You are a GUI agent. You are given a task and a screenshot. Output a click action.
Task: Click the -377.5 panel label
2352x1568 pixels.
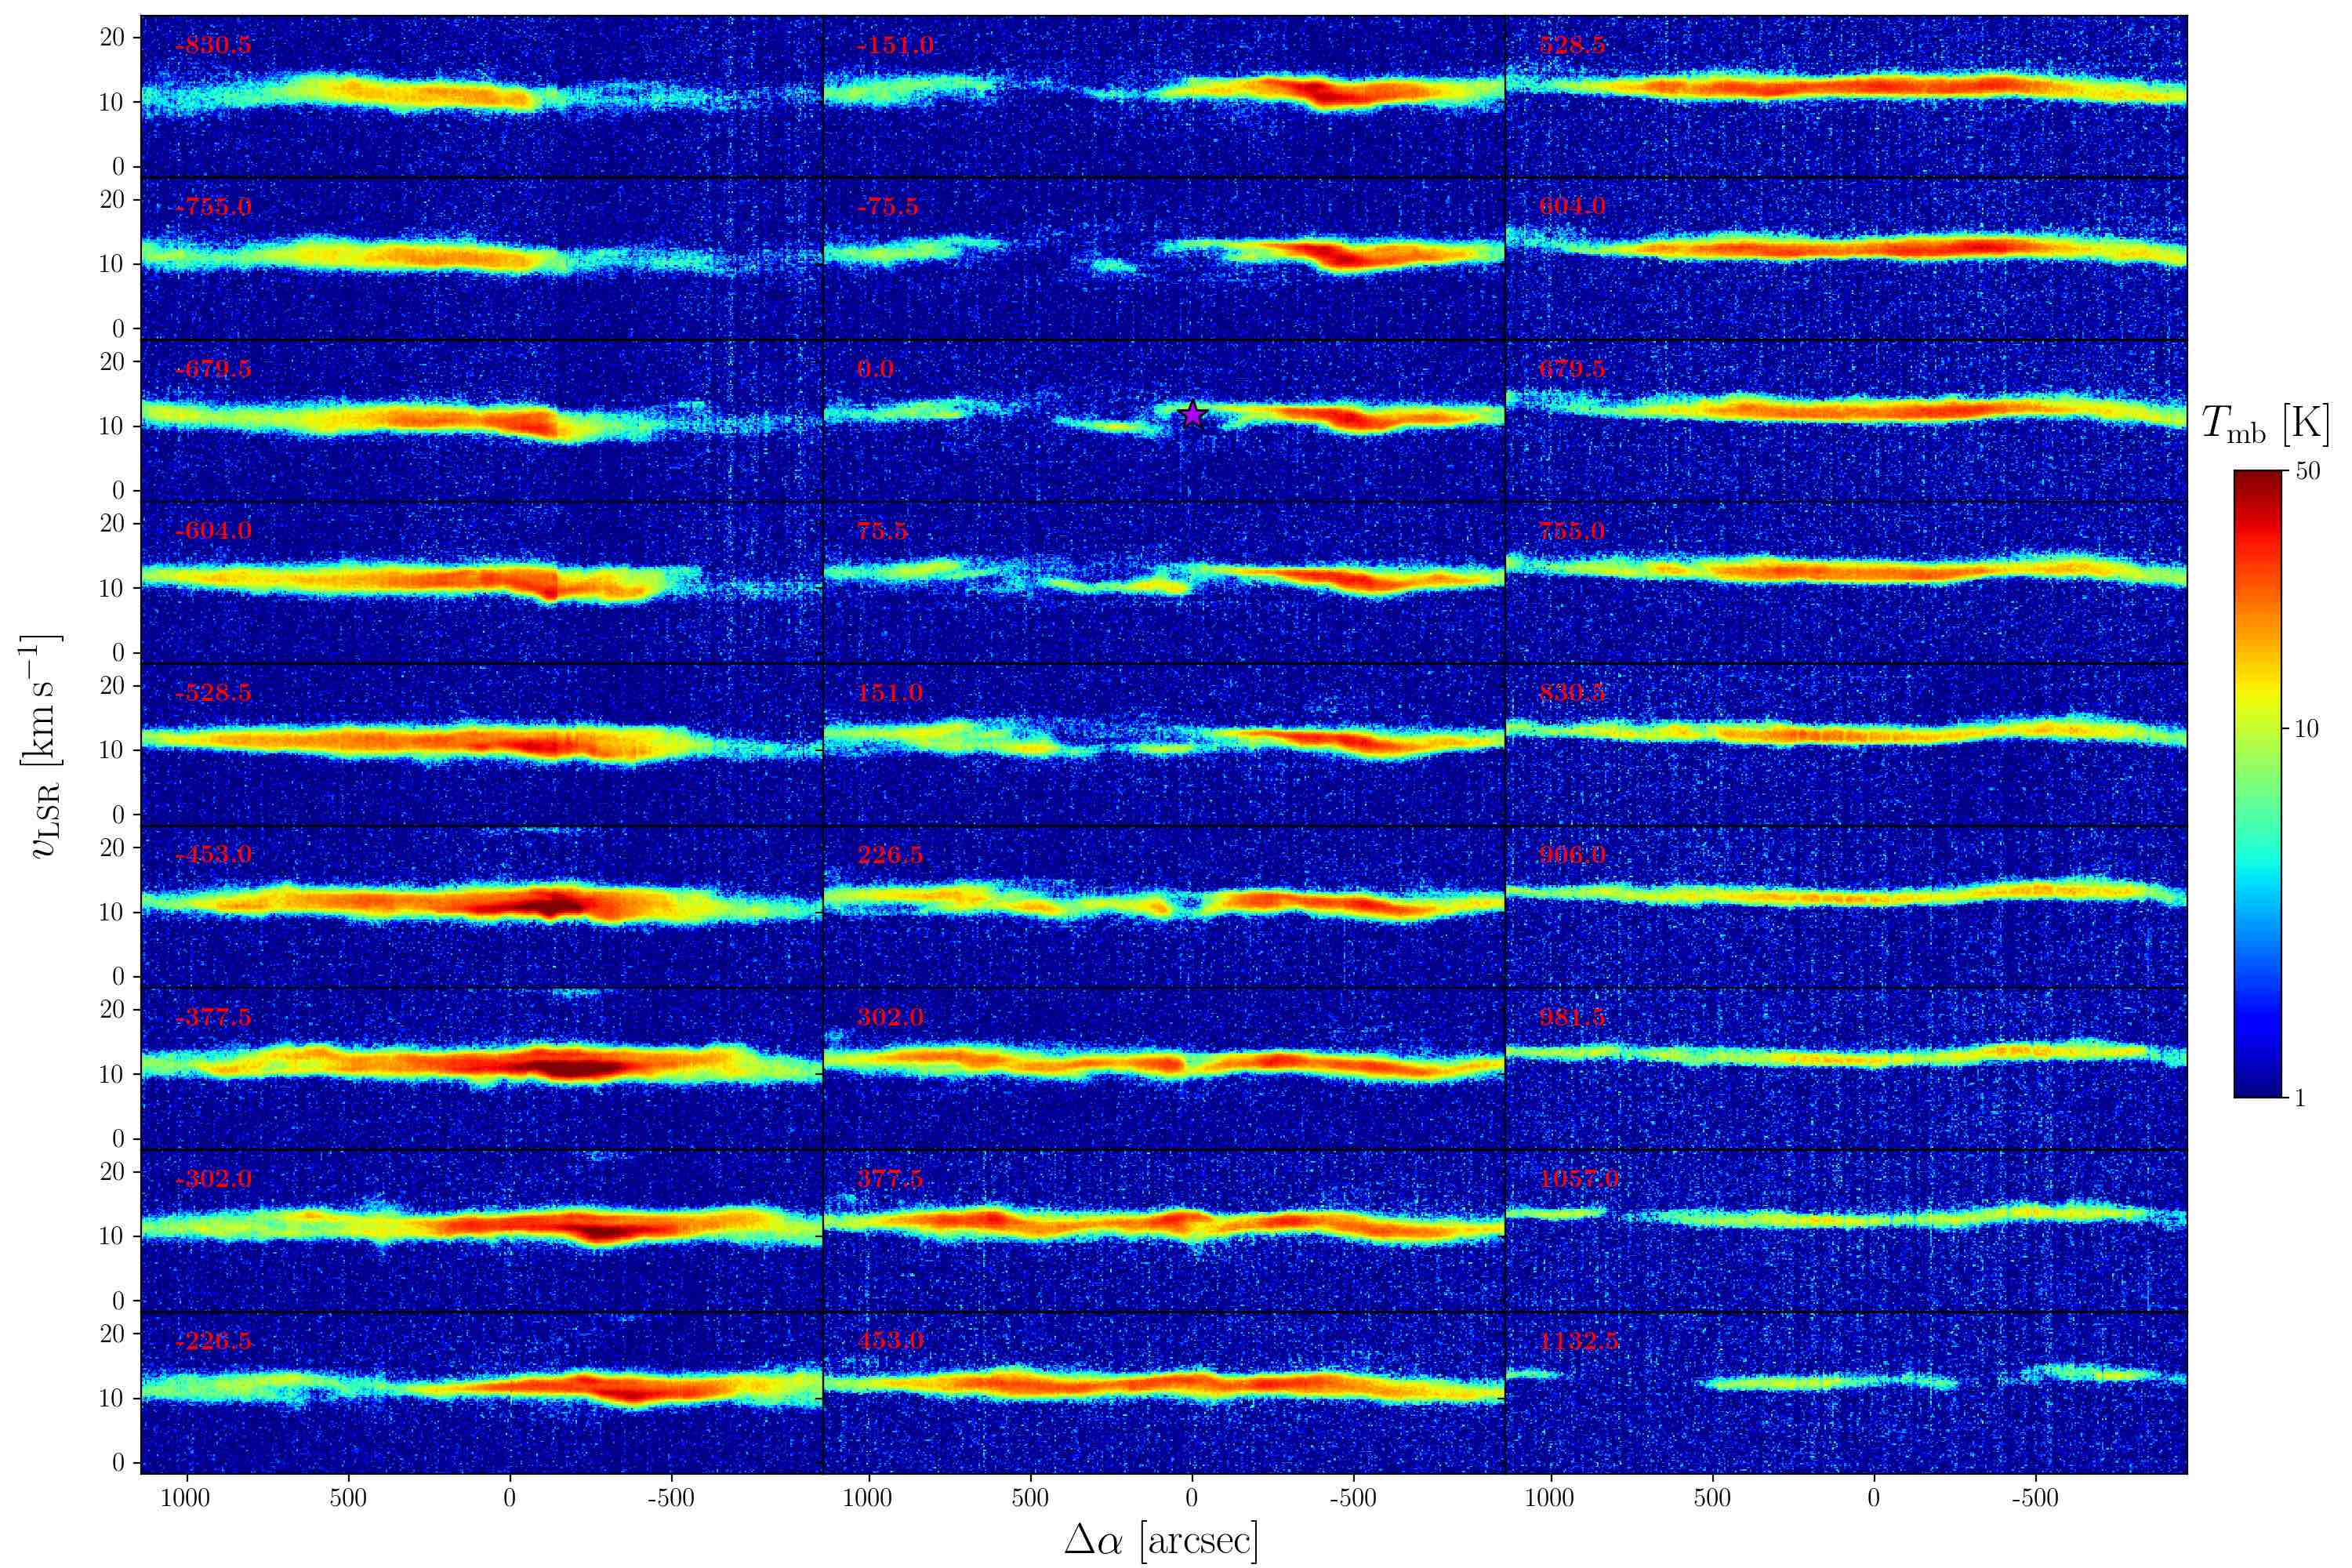coord(213,1018)
